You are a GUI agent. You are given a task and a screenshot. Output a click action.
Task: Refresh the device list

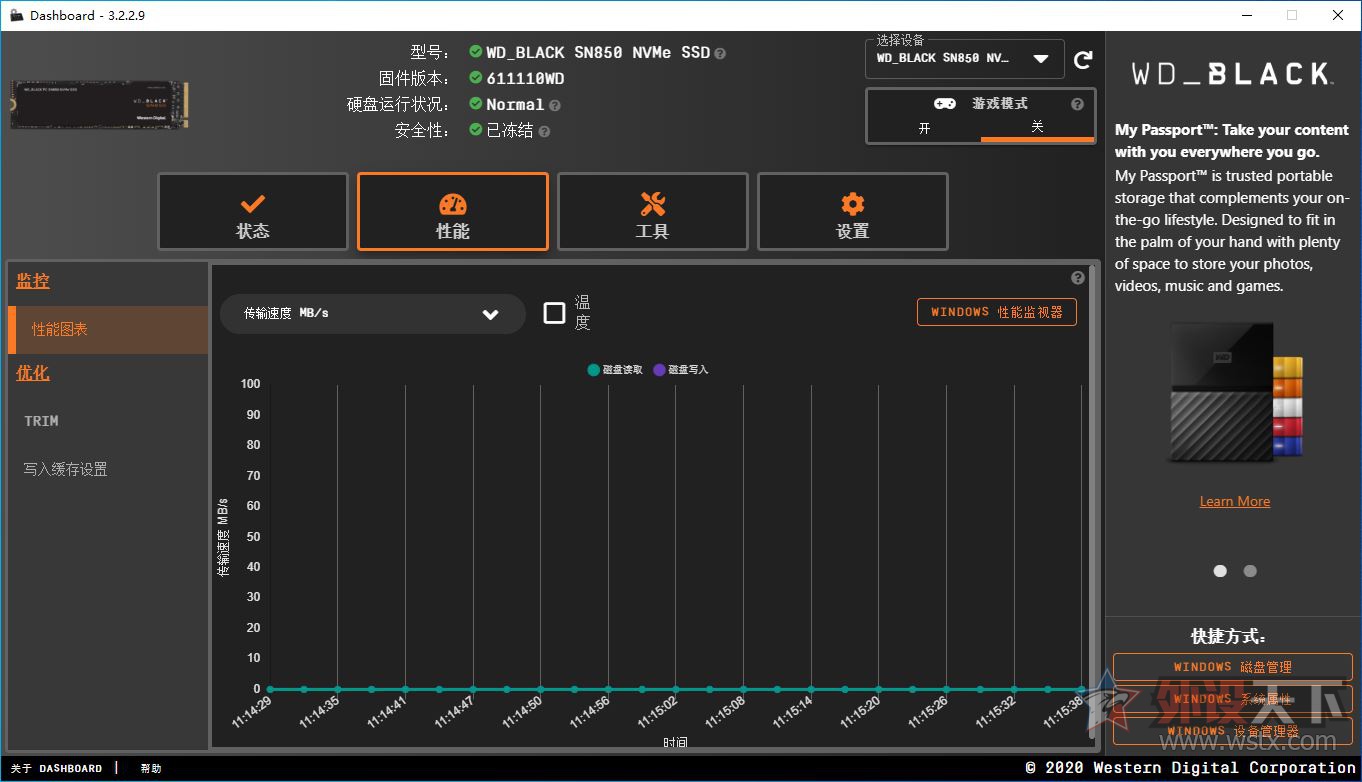(1084, 59)
